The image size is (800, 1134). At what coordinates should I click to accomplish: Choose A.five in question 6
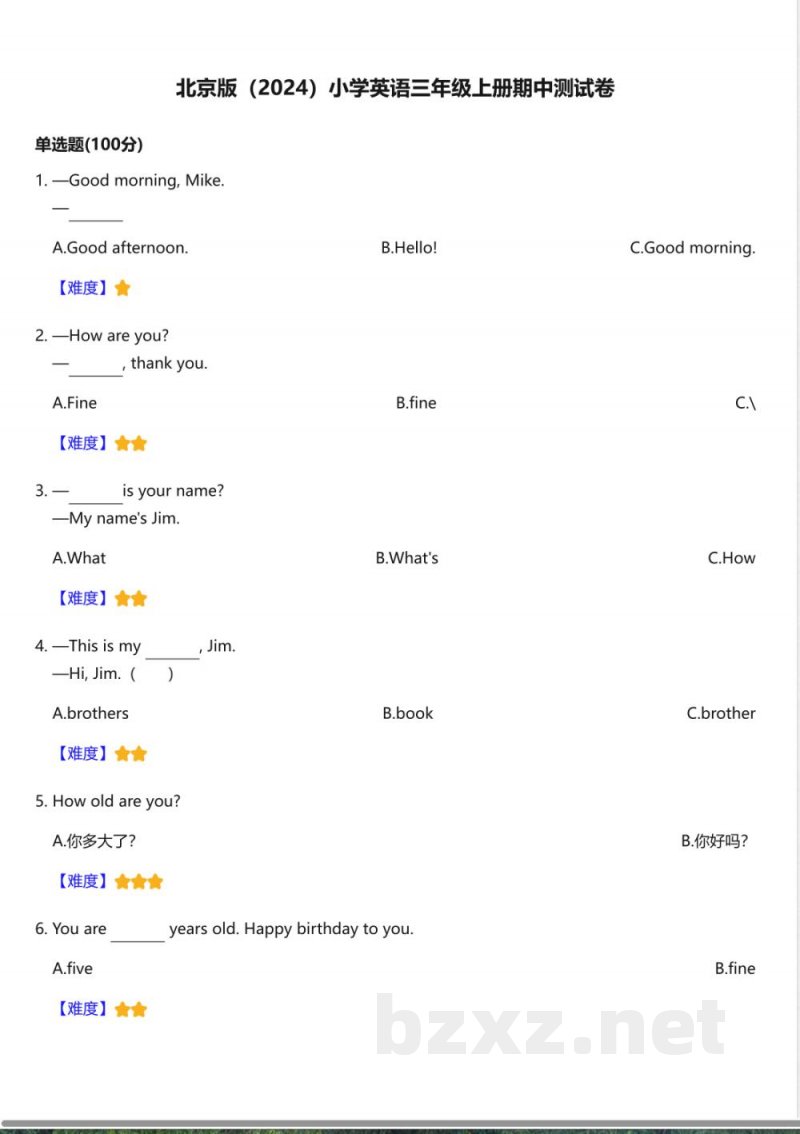click(72, 968)
